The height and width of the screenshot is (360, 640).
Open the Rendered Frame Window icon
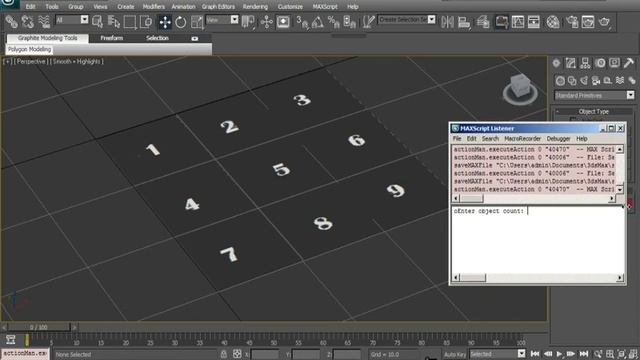pyautogui.click(x=588, y=22)
